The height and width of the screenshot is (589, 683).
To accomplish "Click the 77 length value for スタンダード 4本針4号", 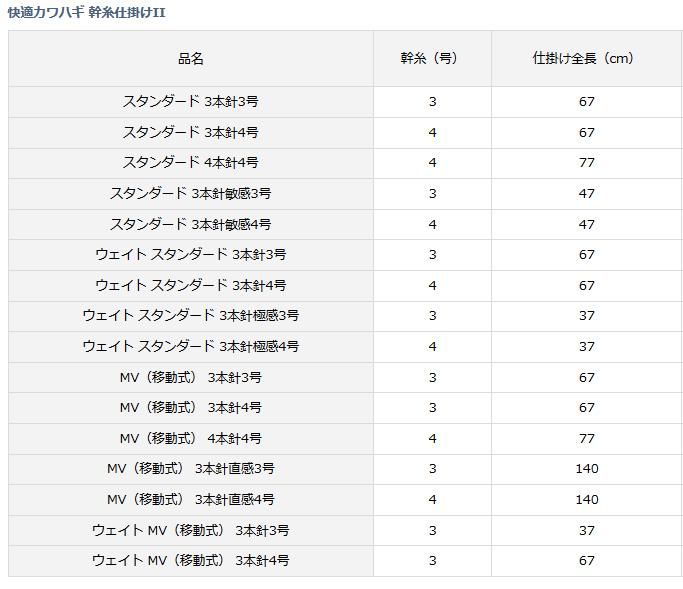I will click(x=586, y=163).
